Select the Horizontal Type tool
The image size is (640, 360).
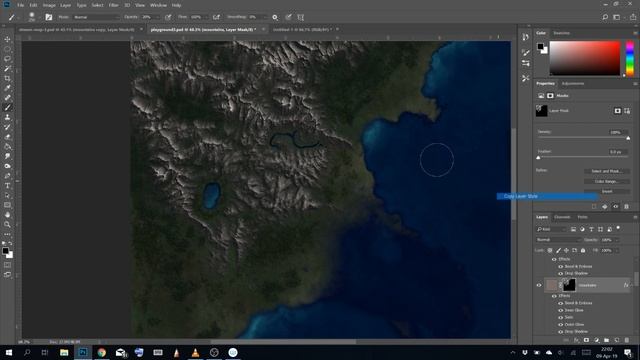7,186
